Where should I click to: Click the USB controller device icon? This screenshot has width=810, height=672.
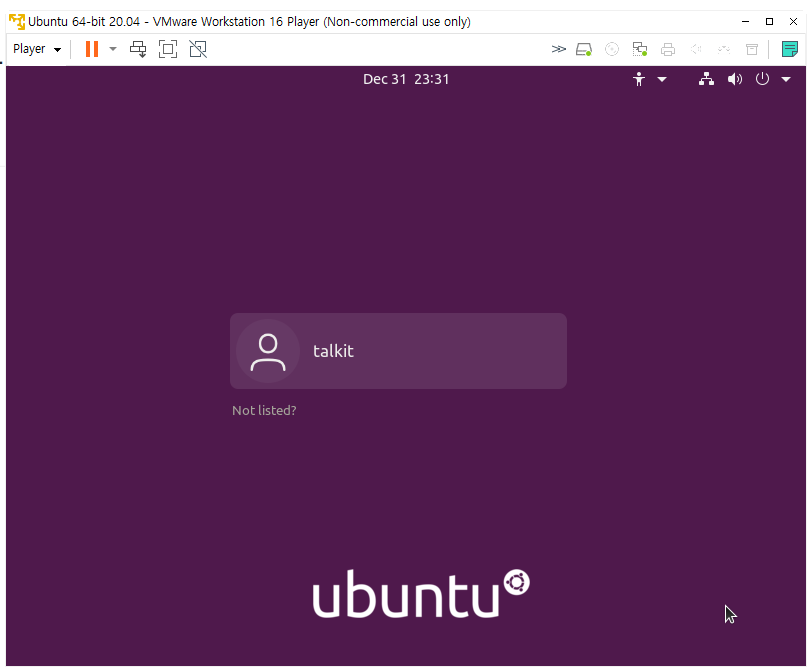(724, 49)
